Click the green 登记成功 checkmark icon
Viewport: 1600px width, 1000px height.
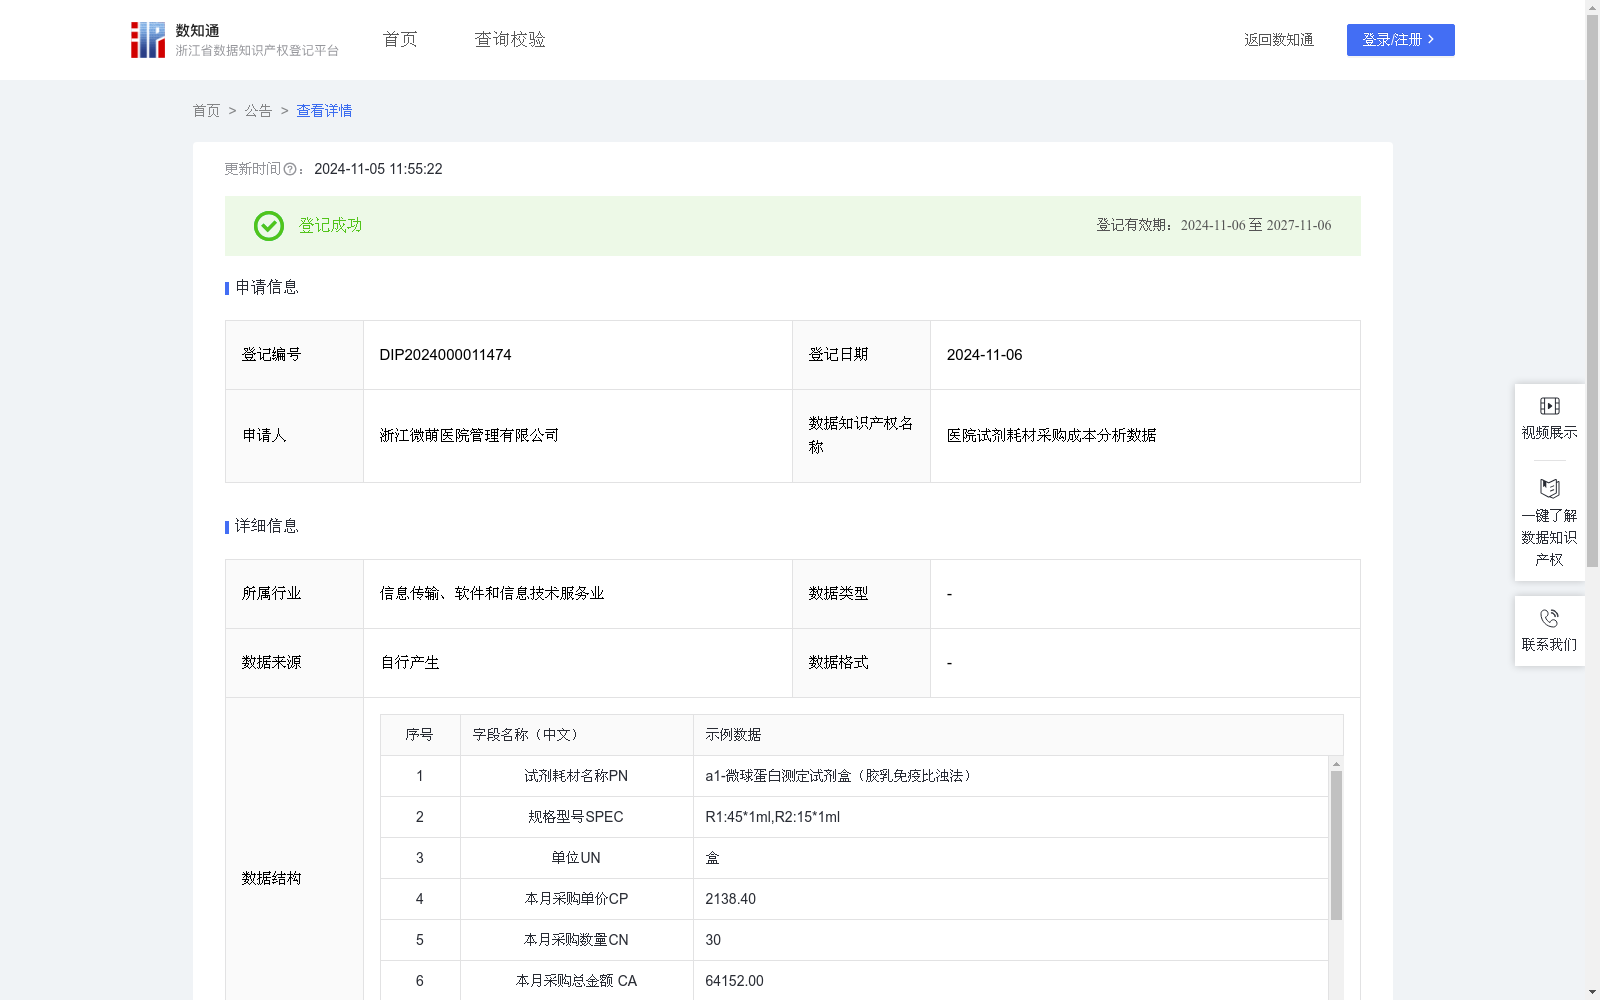pos(268,226)
